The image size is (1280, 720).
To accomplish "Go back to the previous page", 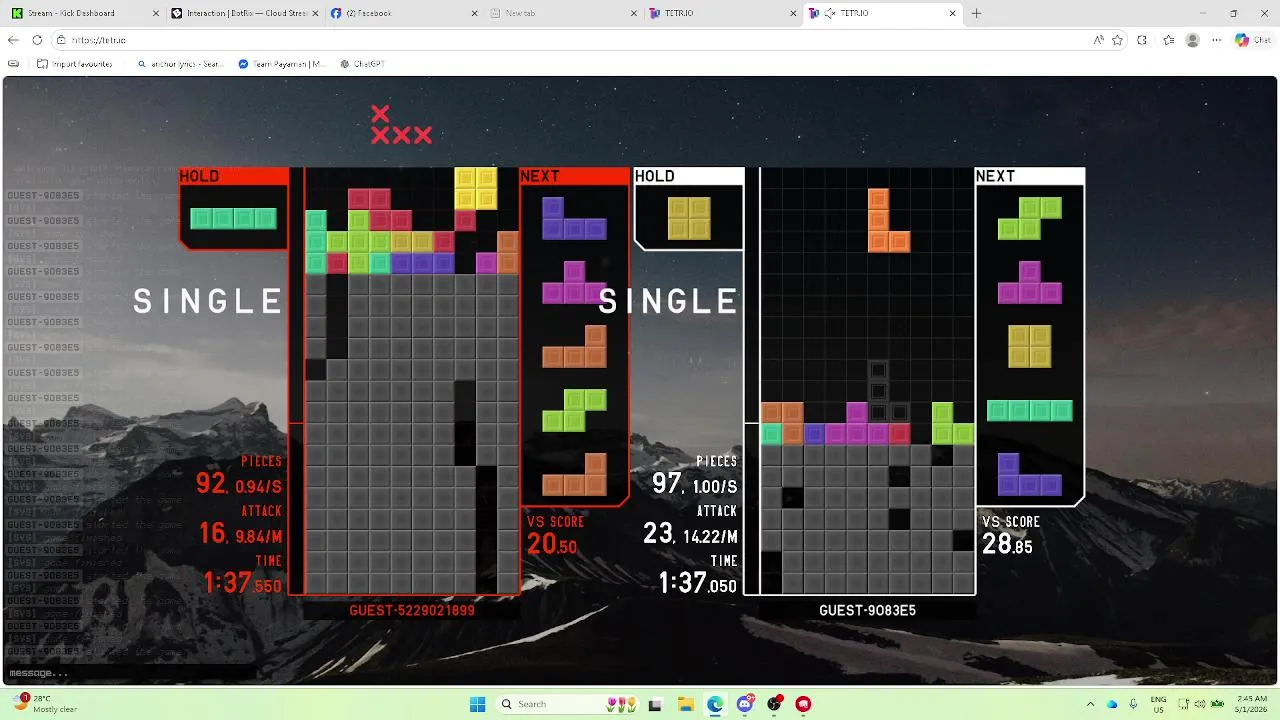I will [x=13, y=40].
